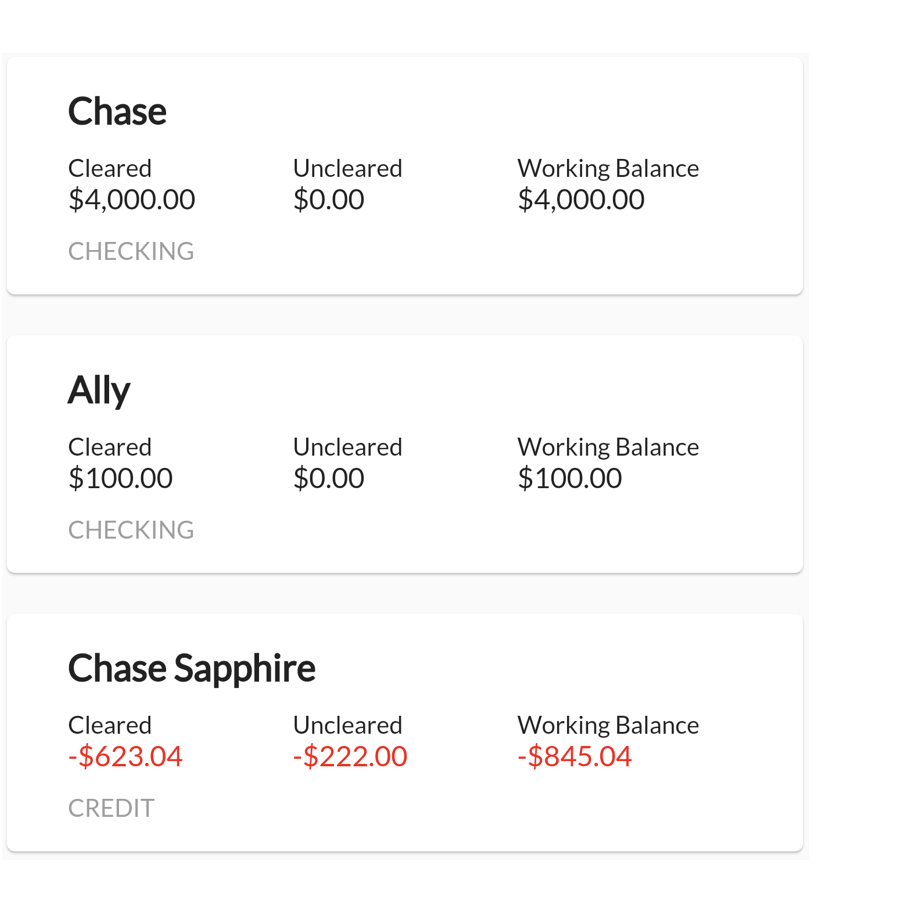This screenshot has height=906, width=924.
Task: Click the Cleared label in Chase Sapphire card
Action: coord(110,725)
